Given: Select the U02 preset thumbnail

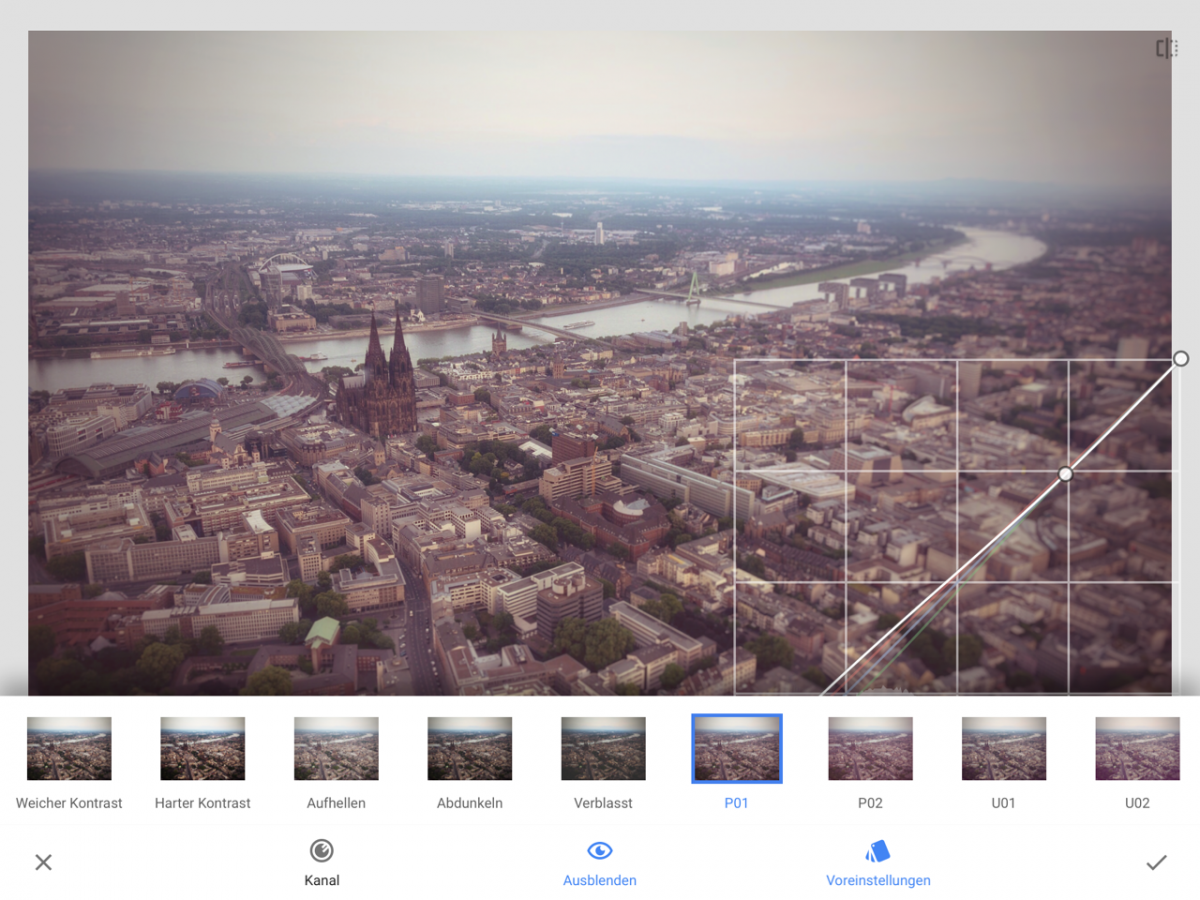Looking at the screenshot, I should 1137,749.
